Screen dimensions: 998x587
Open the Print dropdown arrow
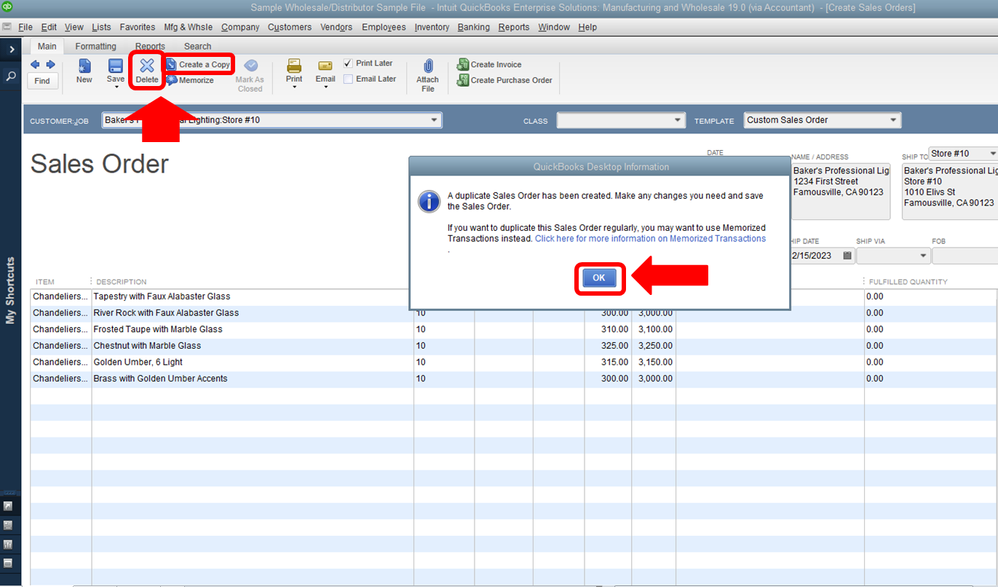click(x=294, y=87)
